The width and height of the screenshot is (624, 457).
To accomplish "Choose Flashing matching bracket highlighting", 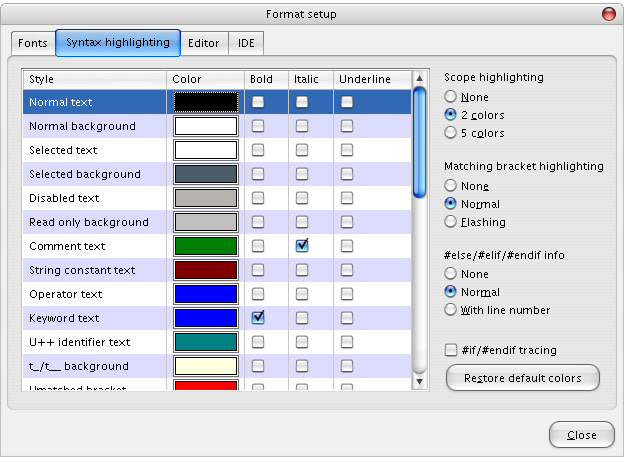I will (451, 222).
